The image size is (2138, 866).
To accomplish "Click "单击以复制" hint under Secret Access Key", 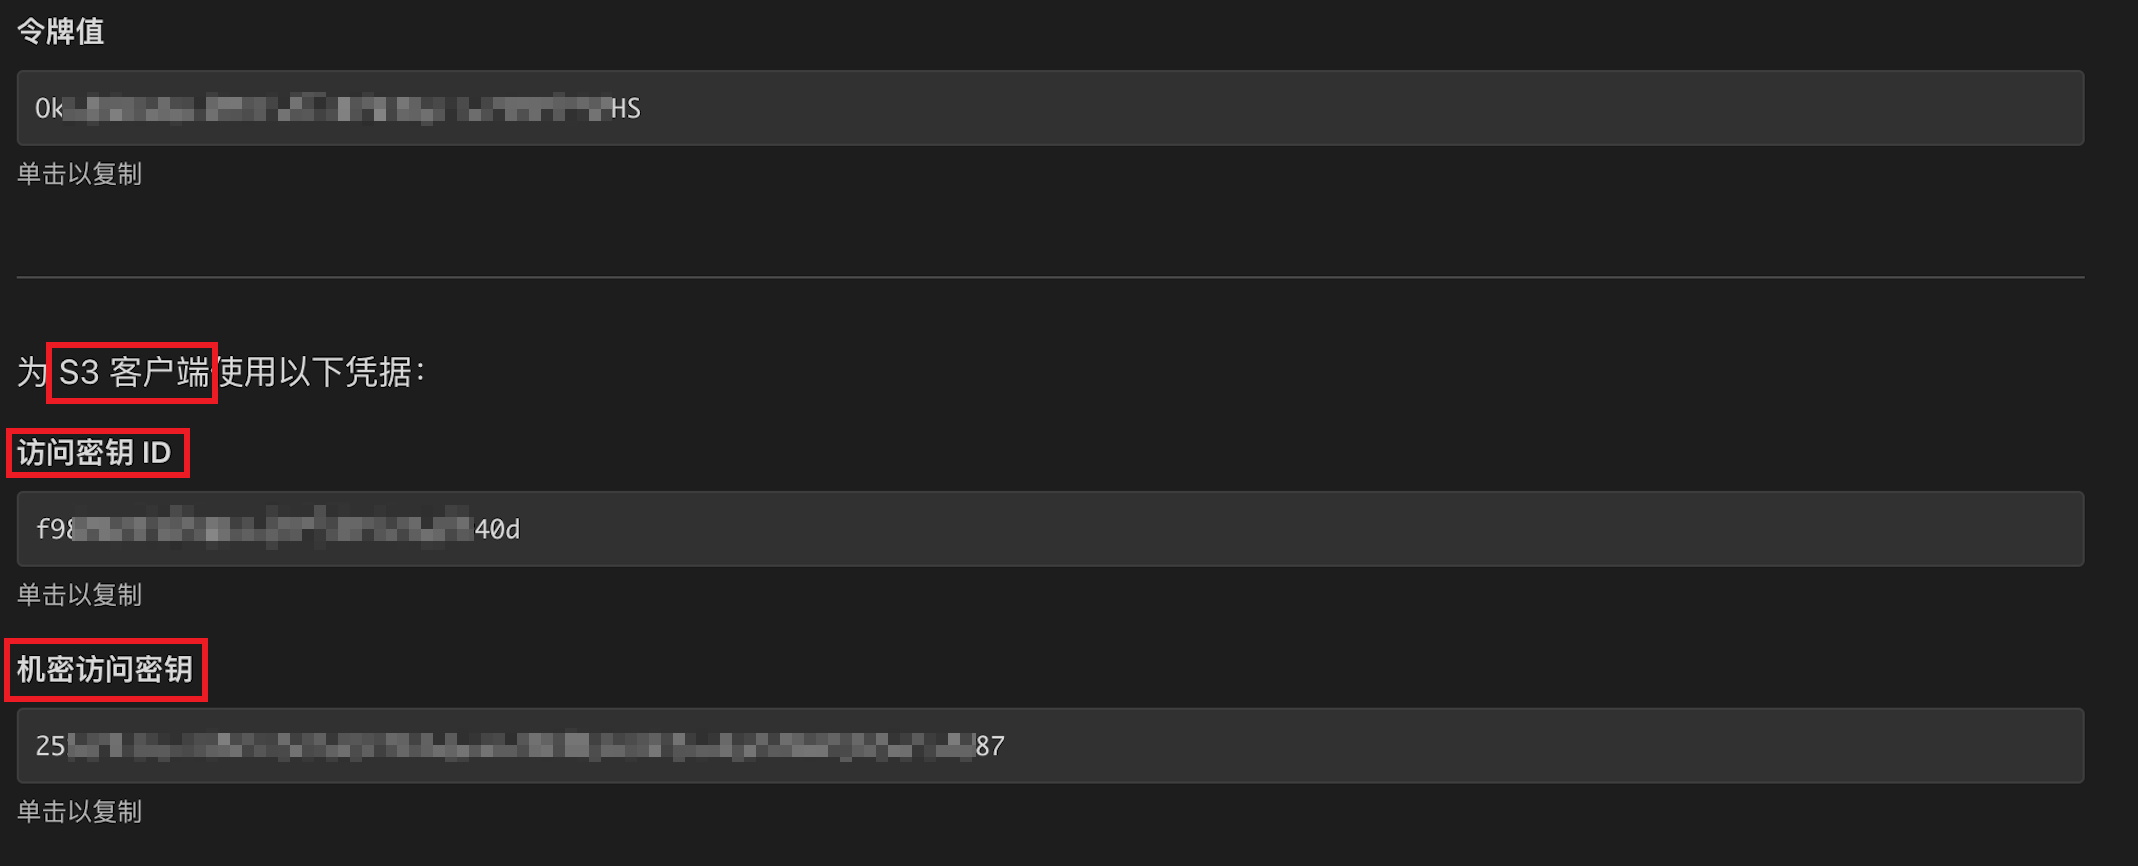I will click(79, 812).
